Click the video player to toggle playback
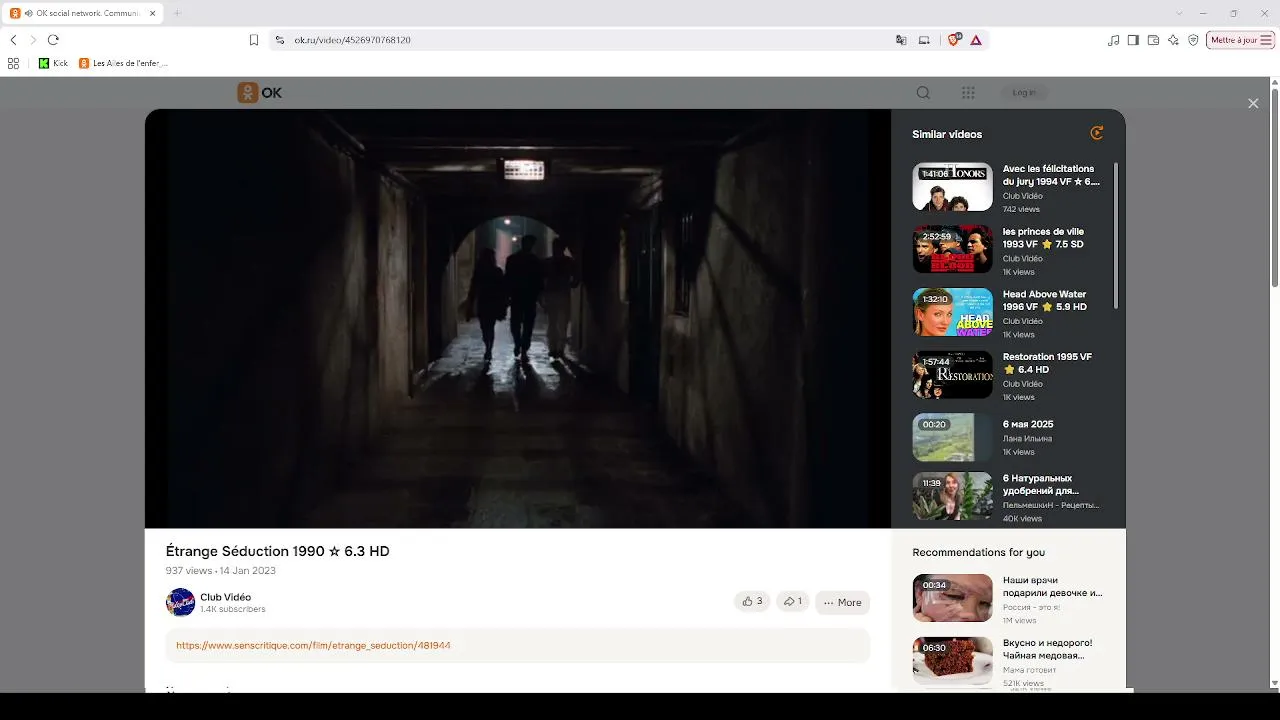The image size is (1280, 720). click(518, 318)
